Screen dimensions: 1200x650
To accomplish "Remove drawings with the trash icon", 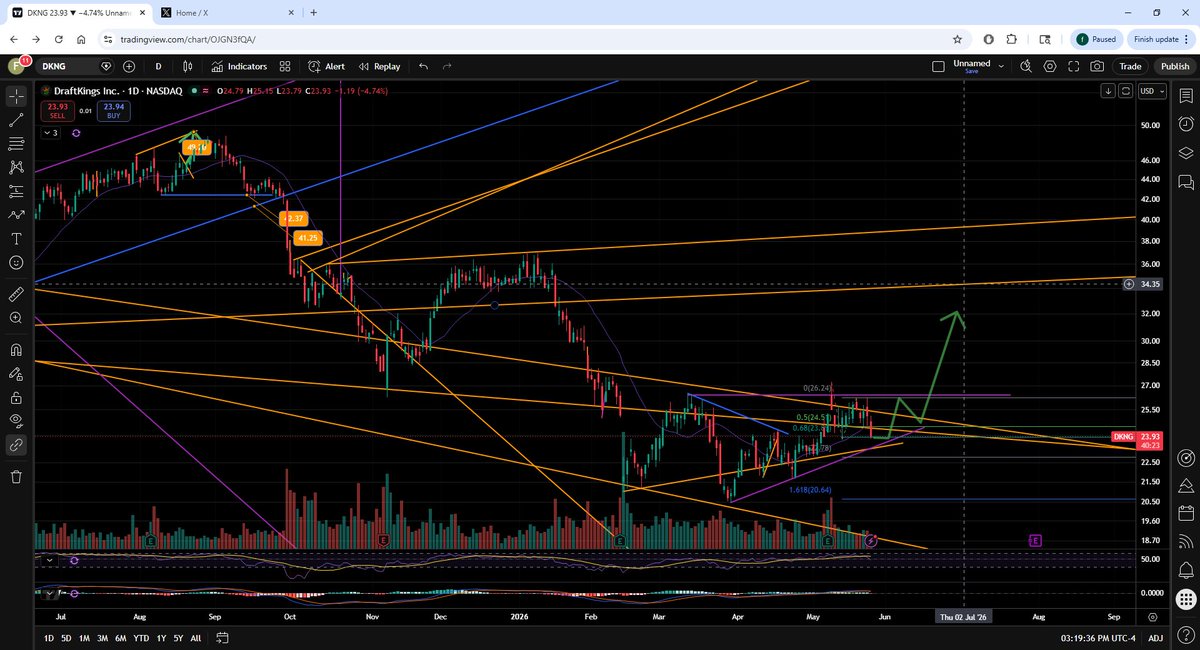I will (16, 477).
